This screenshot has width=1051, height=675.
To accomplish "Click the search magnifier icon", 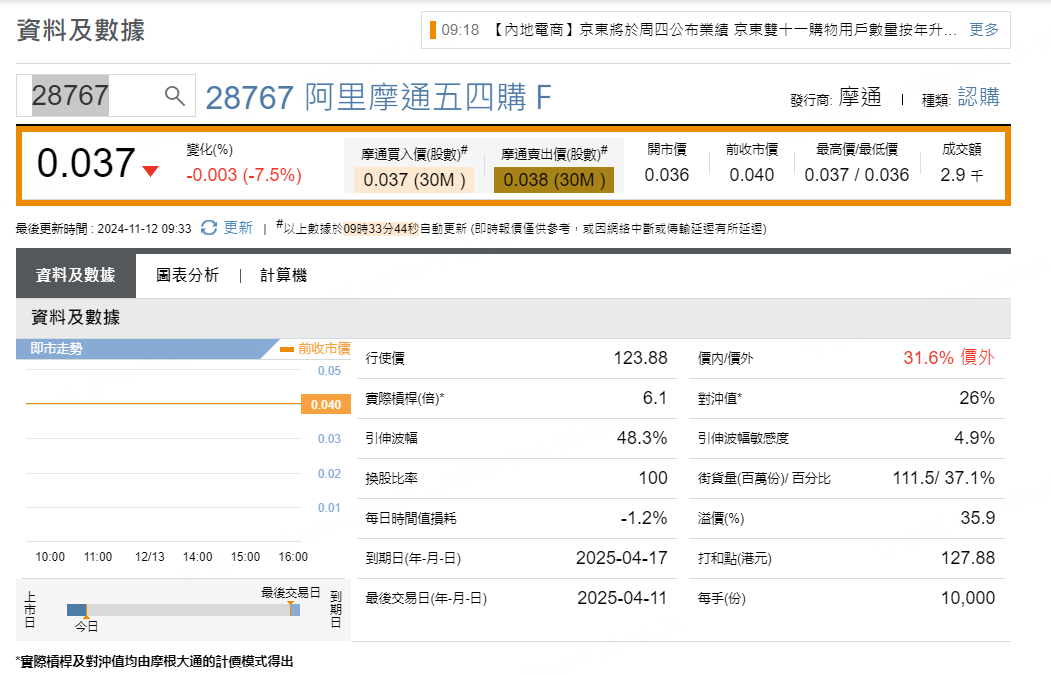I will [x=174, y=96].
